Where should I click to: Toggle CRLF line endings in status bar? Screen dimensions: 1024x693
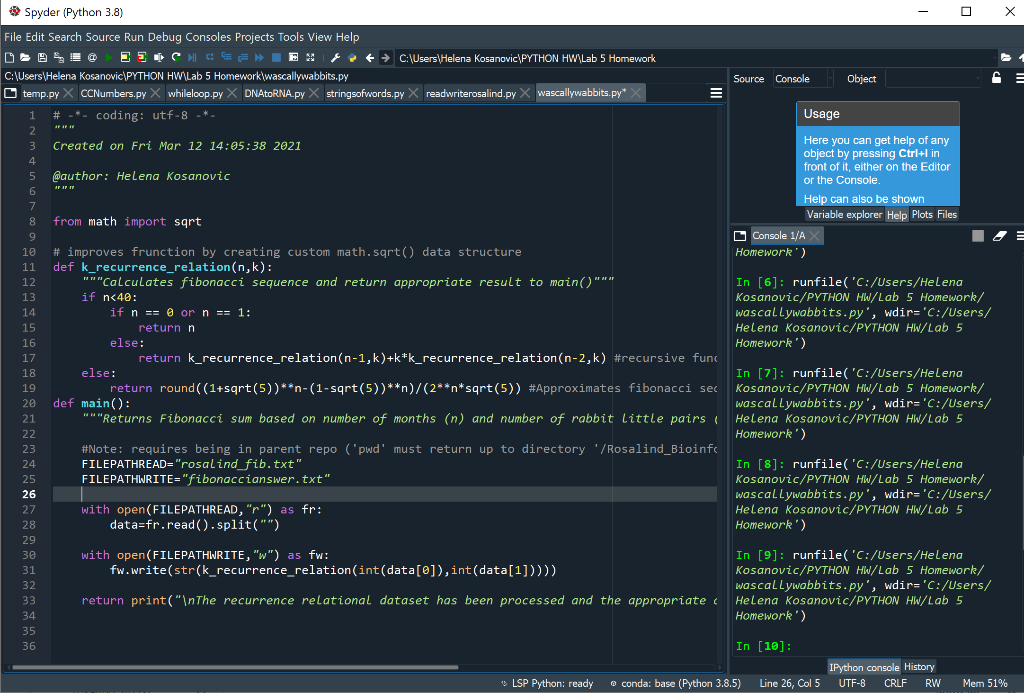pos(898,683)
